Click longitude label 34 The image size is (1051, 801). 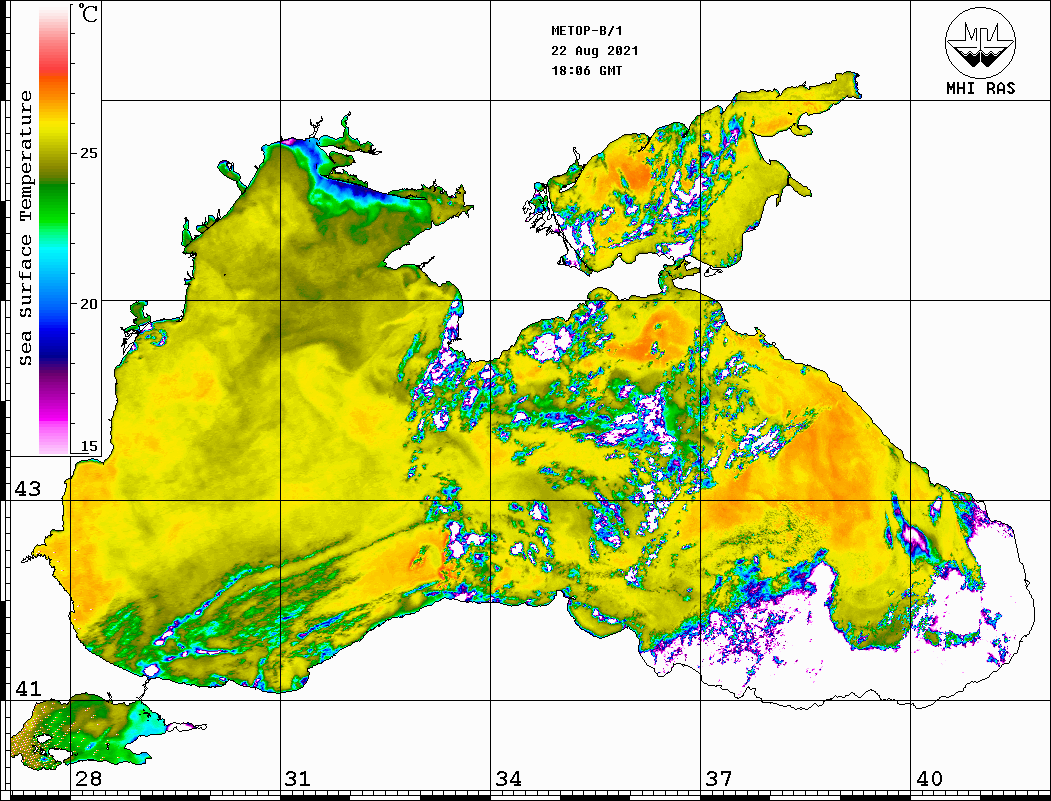click(x=509, y=779)
